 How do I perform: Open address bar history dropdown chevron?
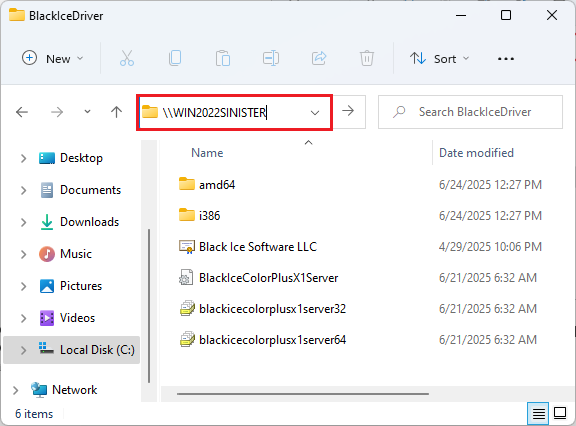(x=315, y=112)
